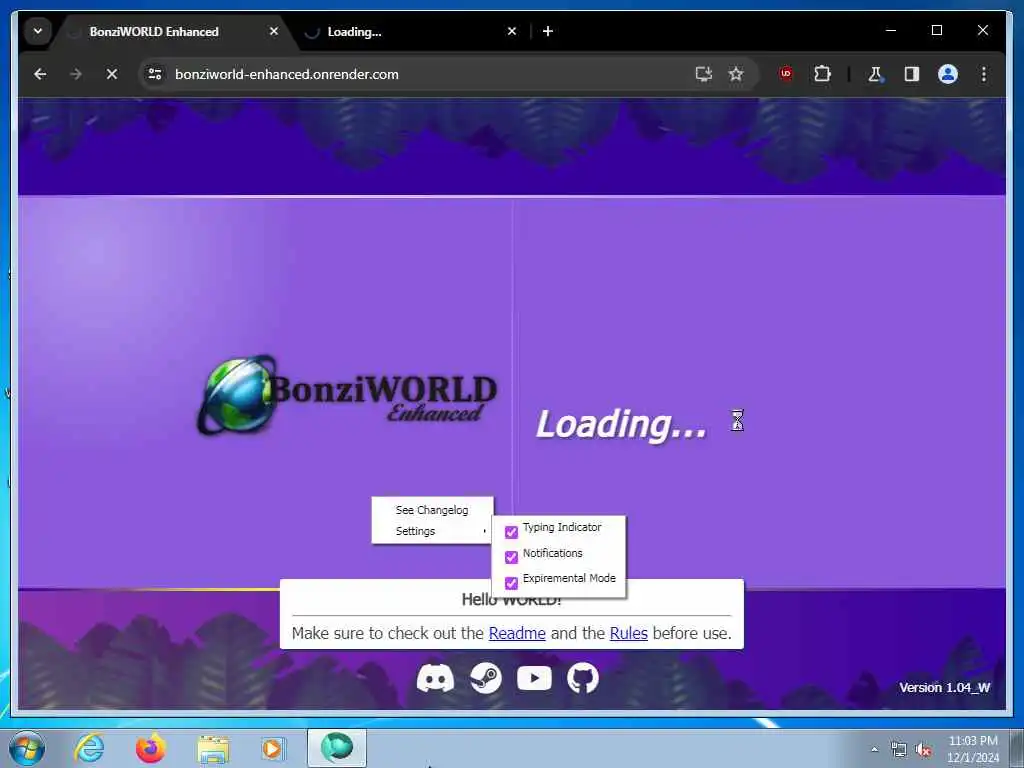The width and height of the screenshot is (1024, 768).
Task: Open the Readme link
Action: [517, 633]
